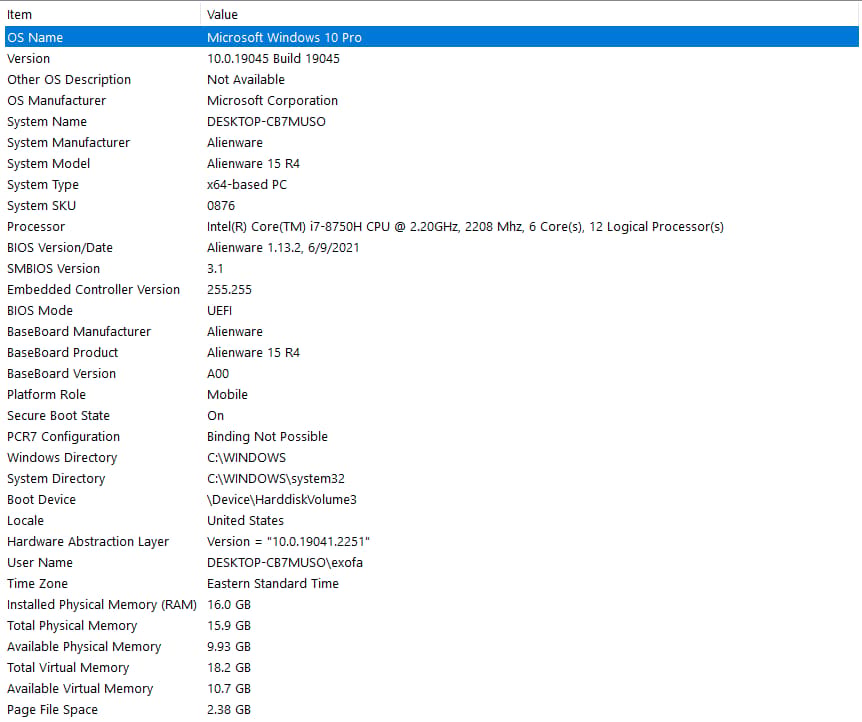This screenshot has height=722, width=862.
Task: Click the UEFI value
Action: pyautogui.click(x=219, y=311)
